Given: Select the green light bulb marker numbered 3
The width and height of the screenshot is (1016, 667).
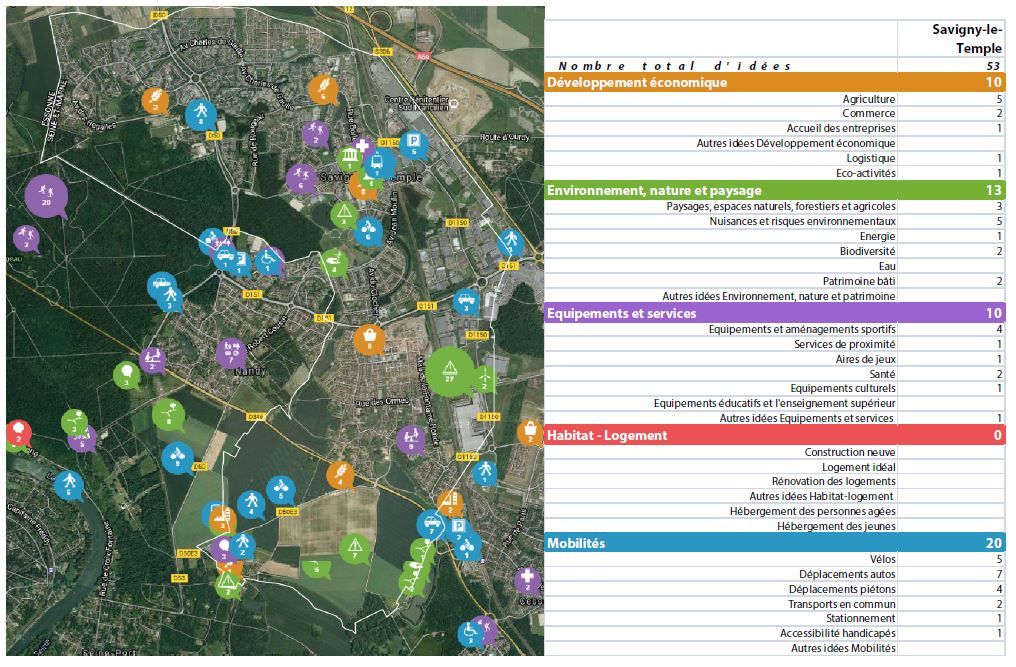Looking at the screenshot, I should tap(126, 375).
